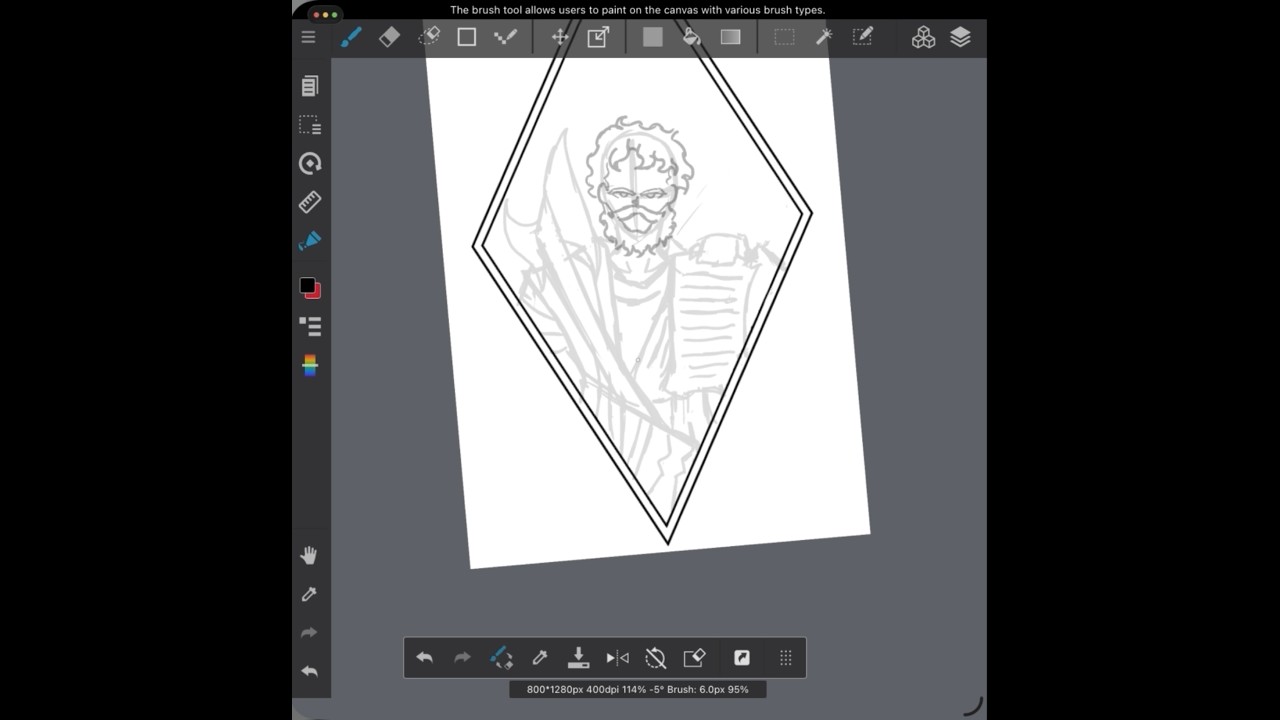Open the rainbow color palette

[310, 365]
